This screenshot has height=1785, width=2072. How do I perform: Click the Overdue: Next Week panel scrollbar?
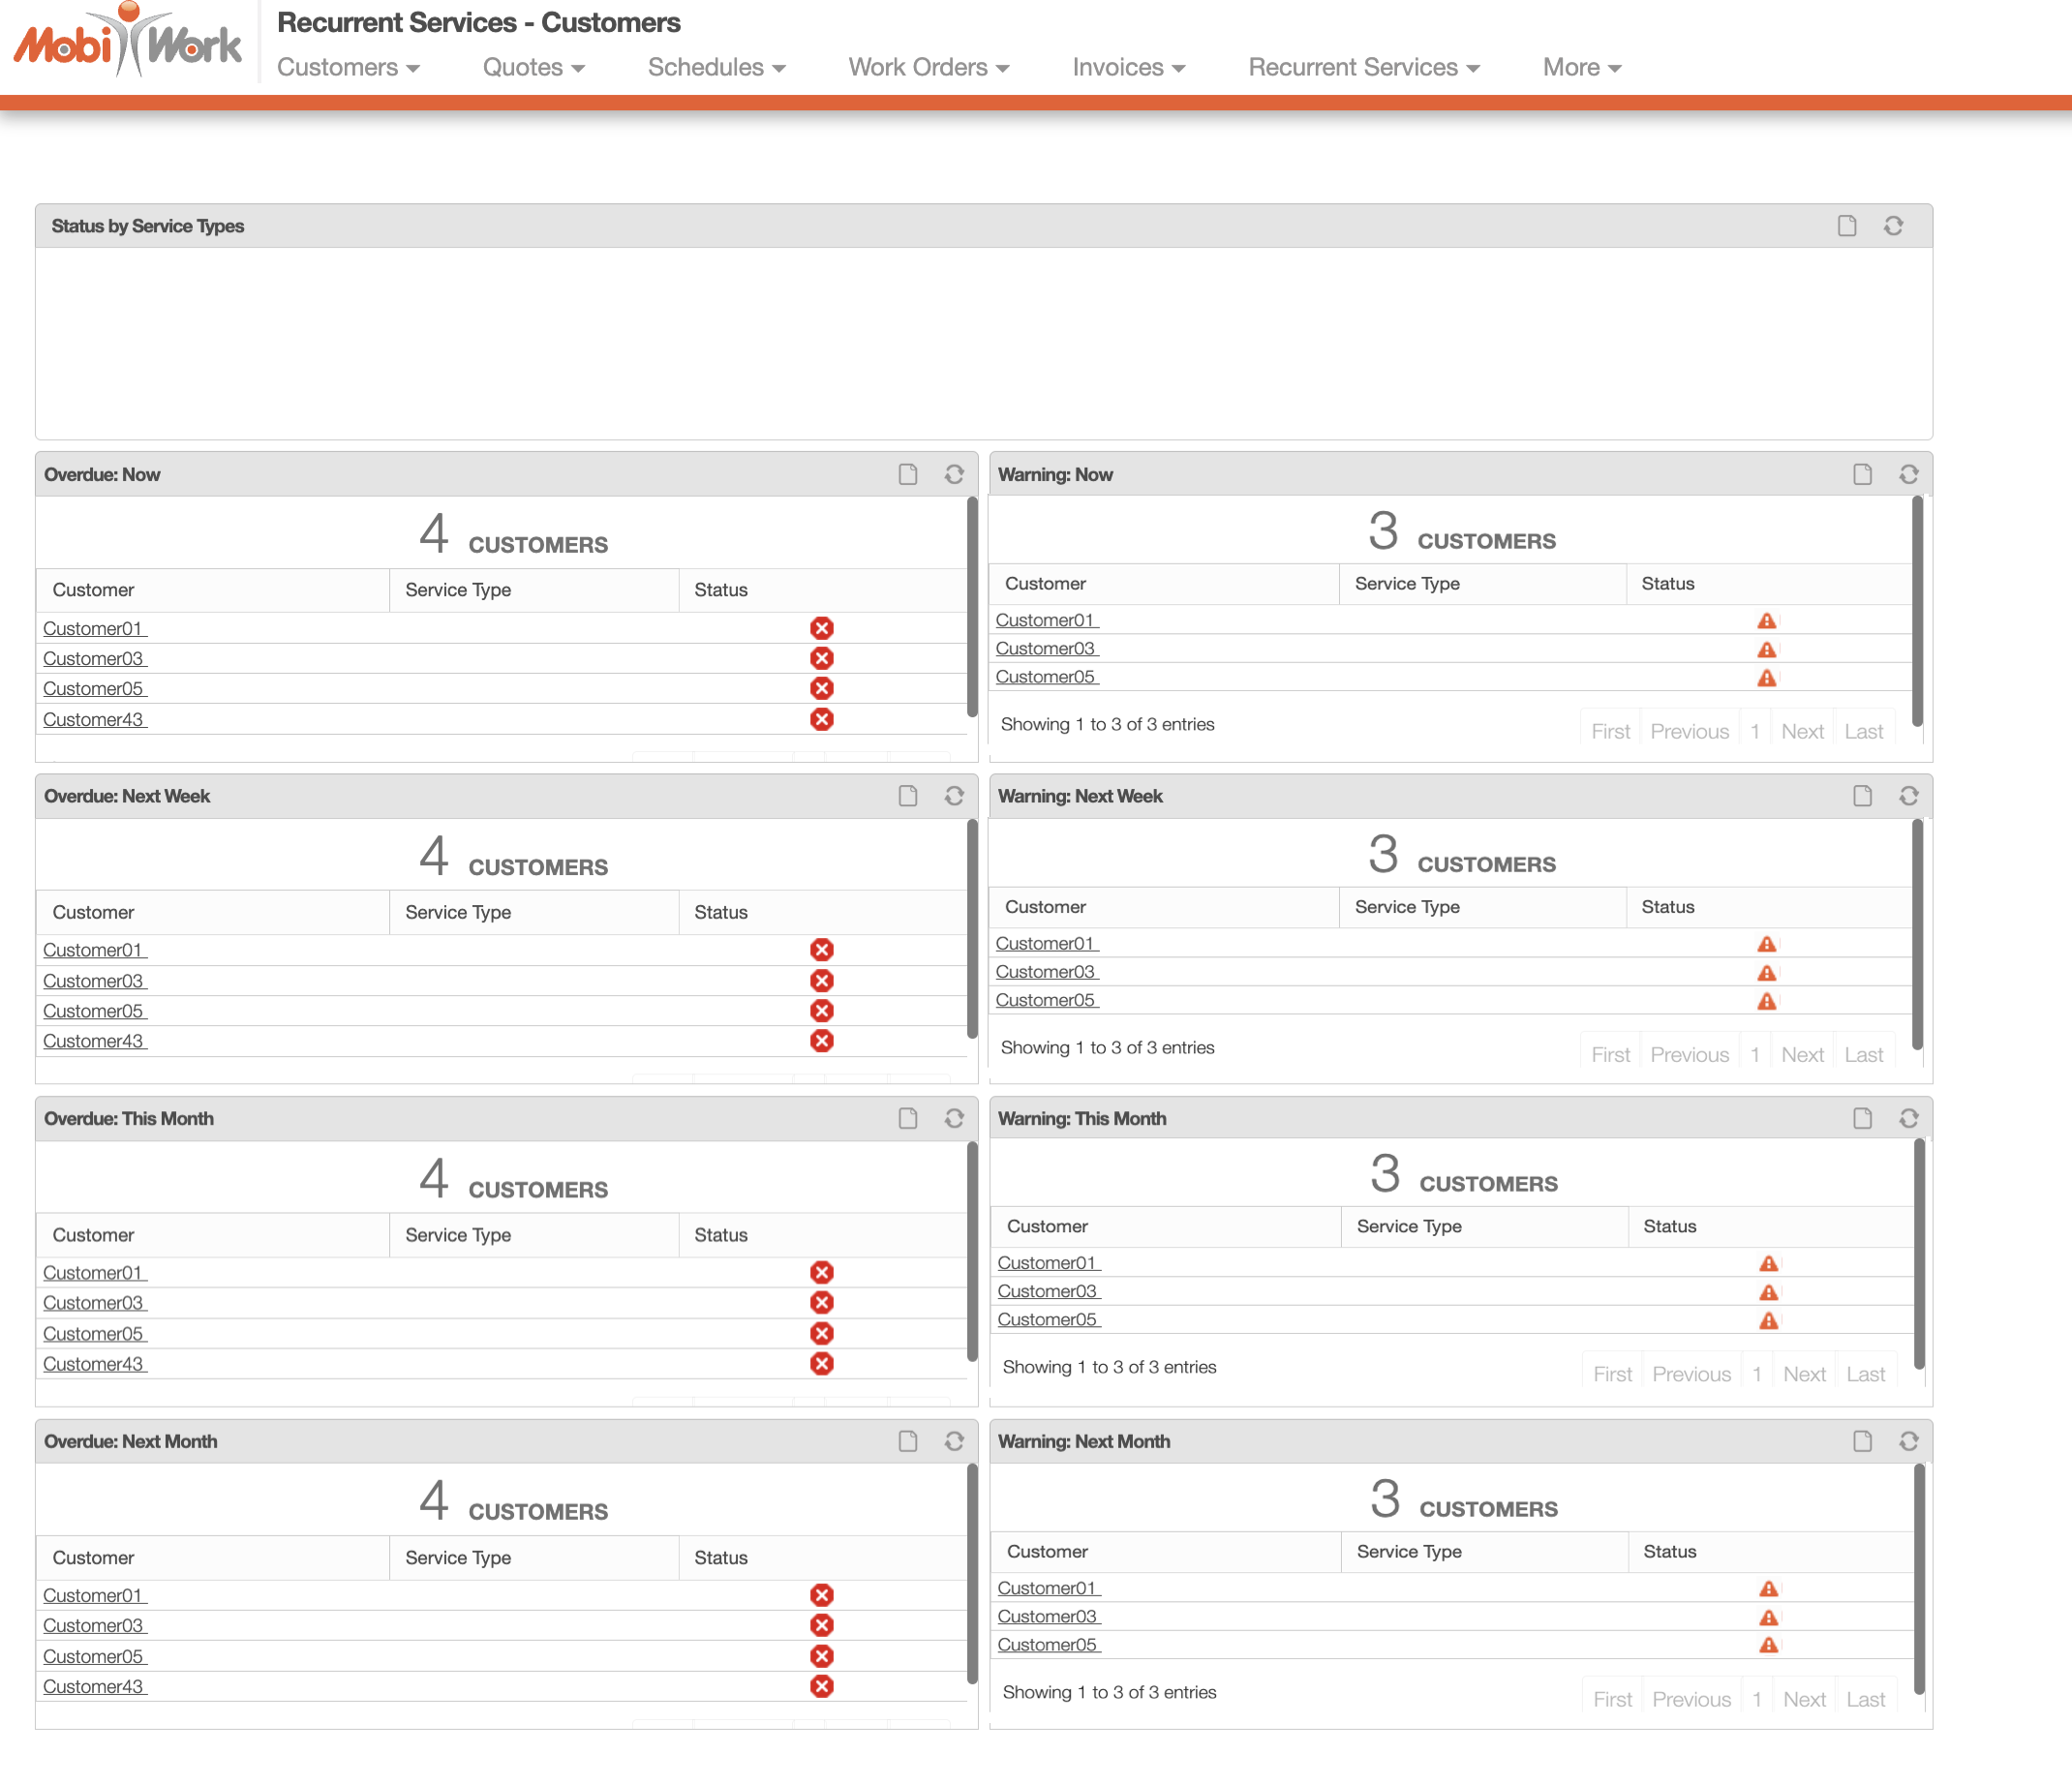coord(971,930)
